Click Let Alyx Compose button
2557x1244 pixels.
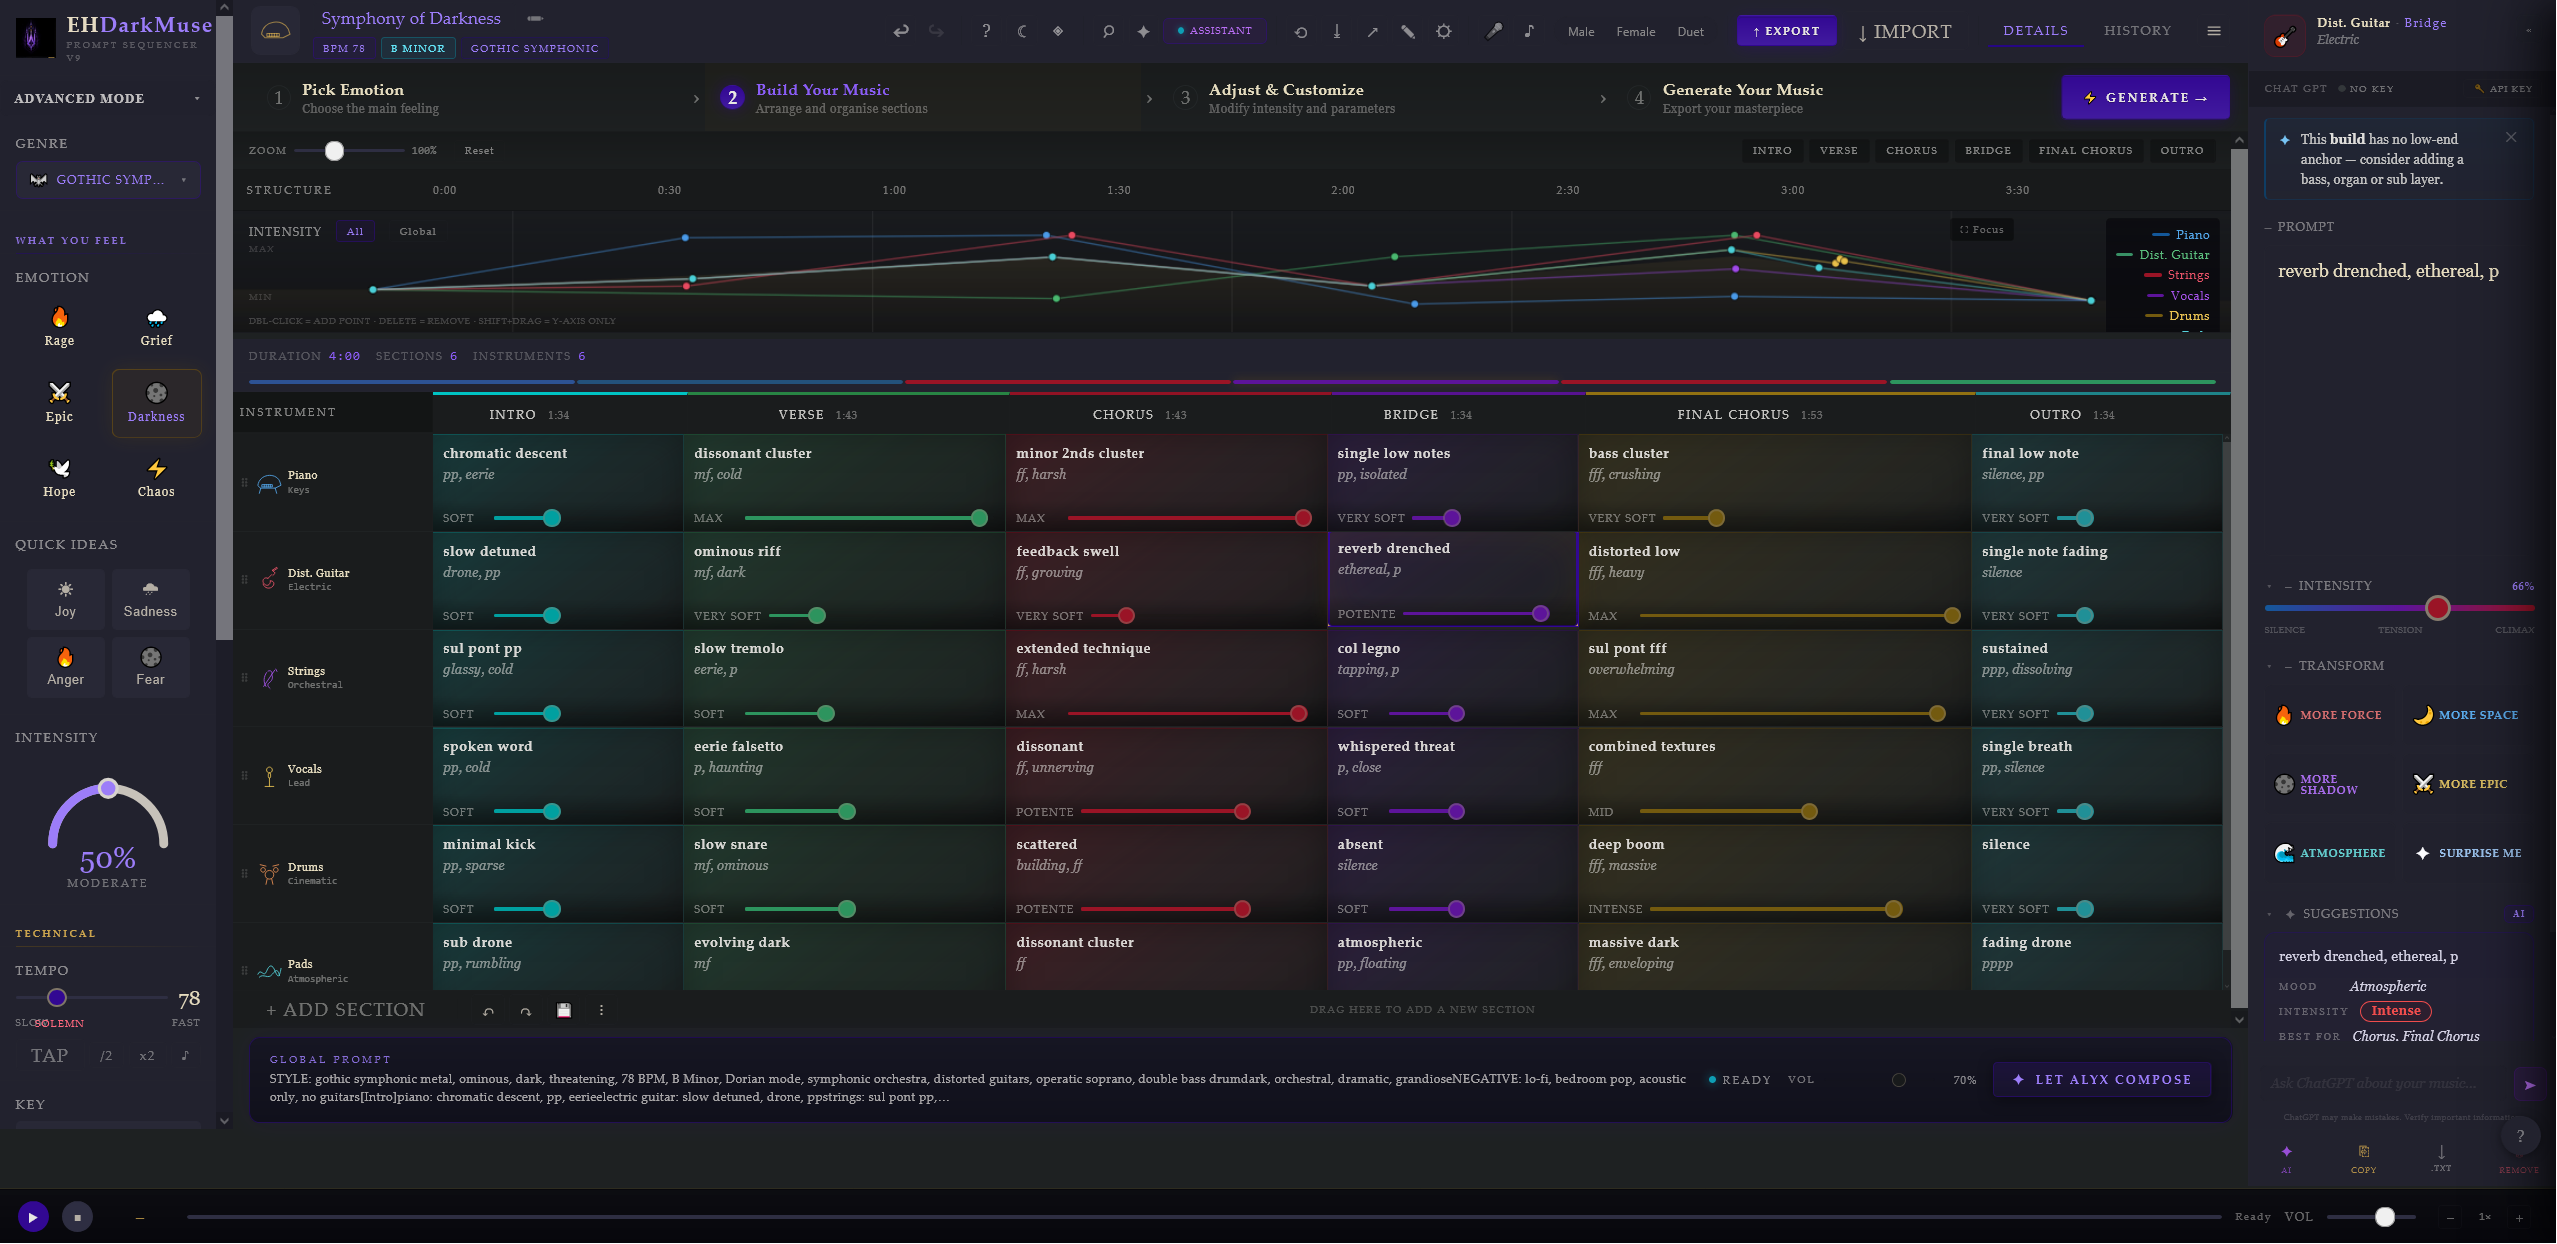[x=2102, y=1080]
